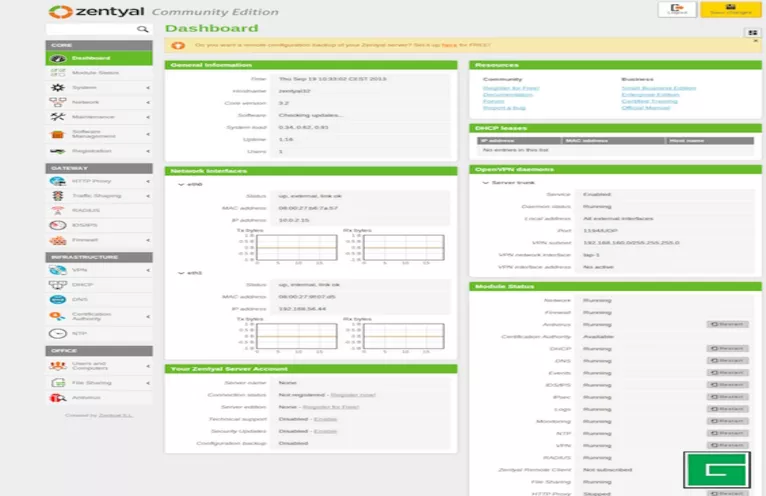Click the Save changes button

[x=731, y=10]
